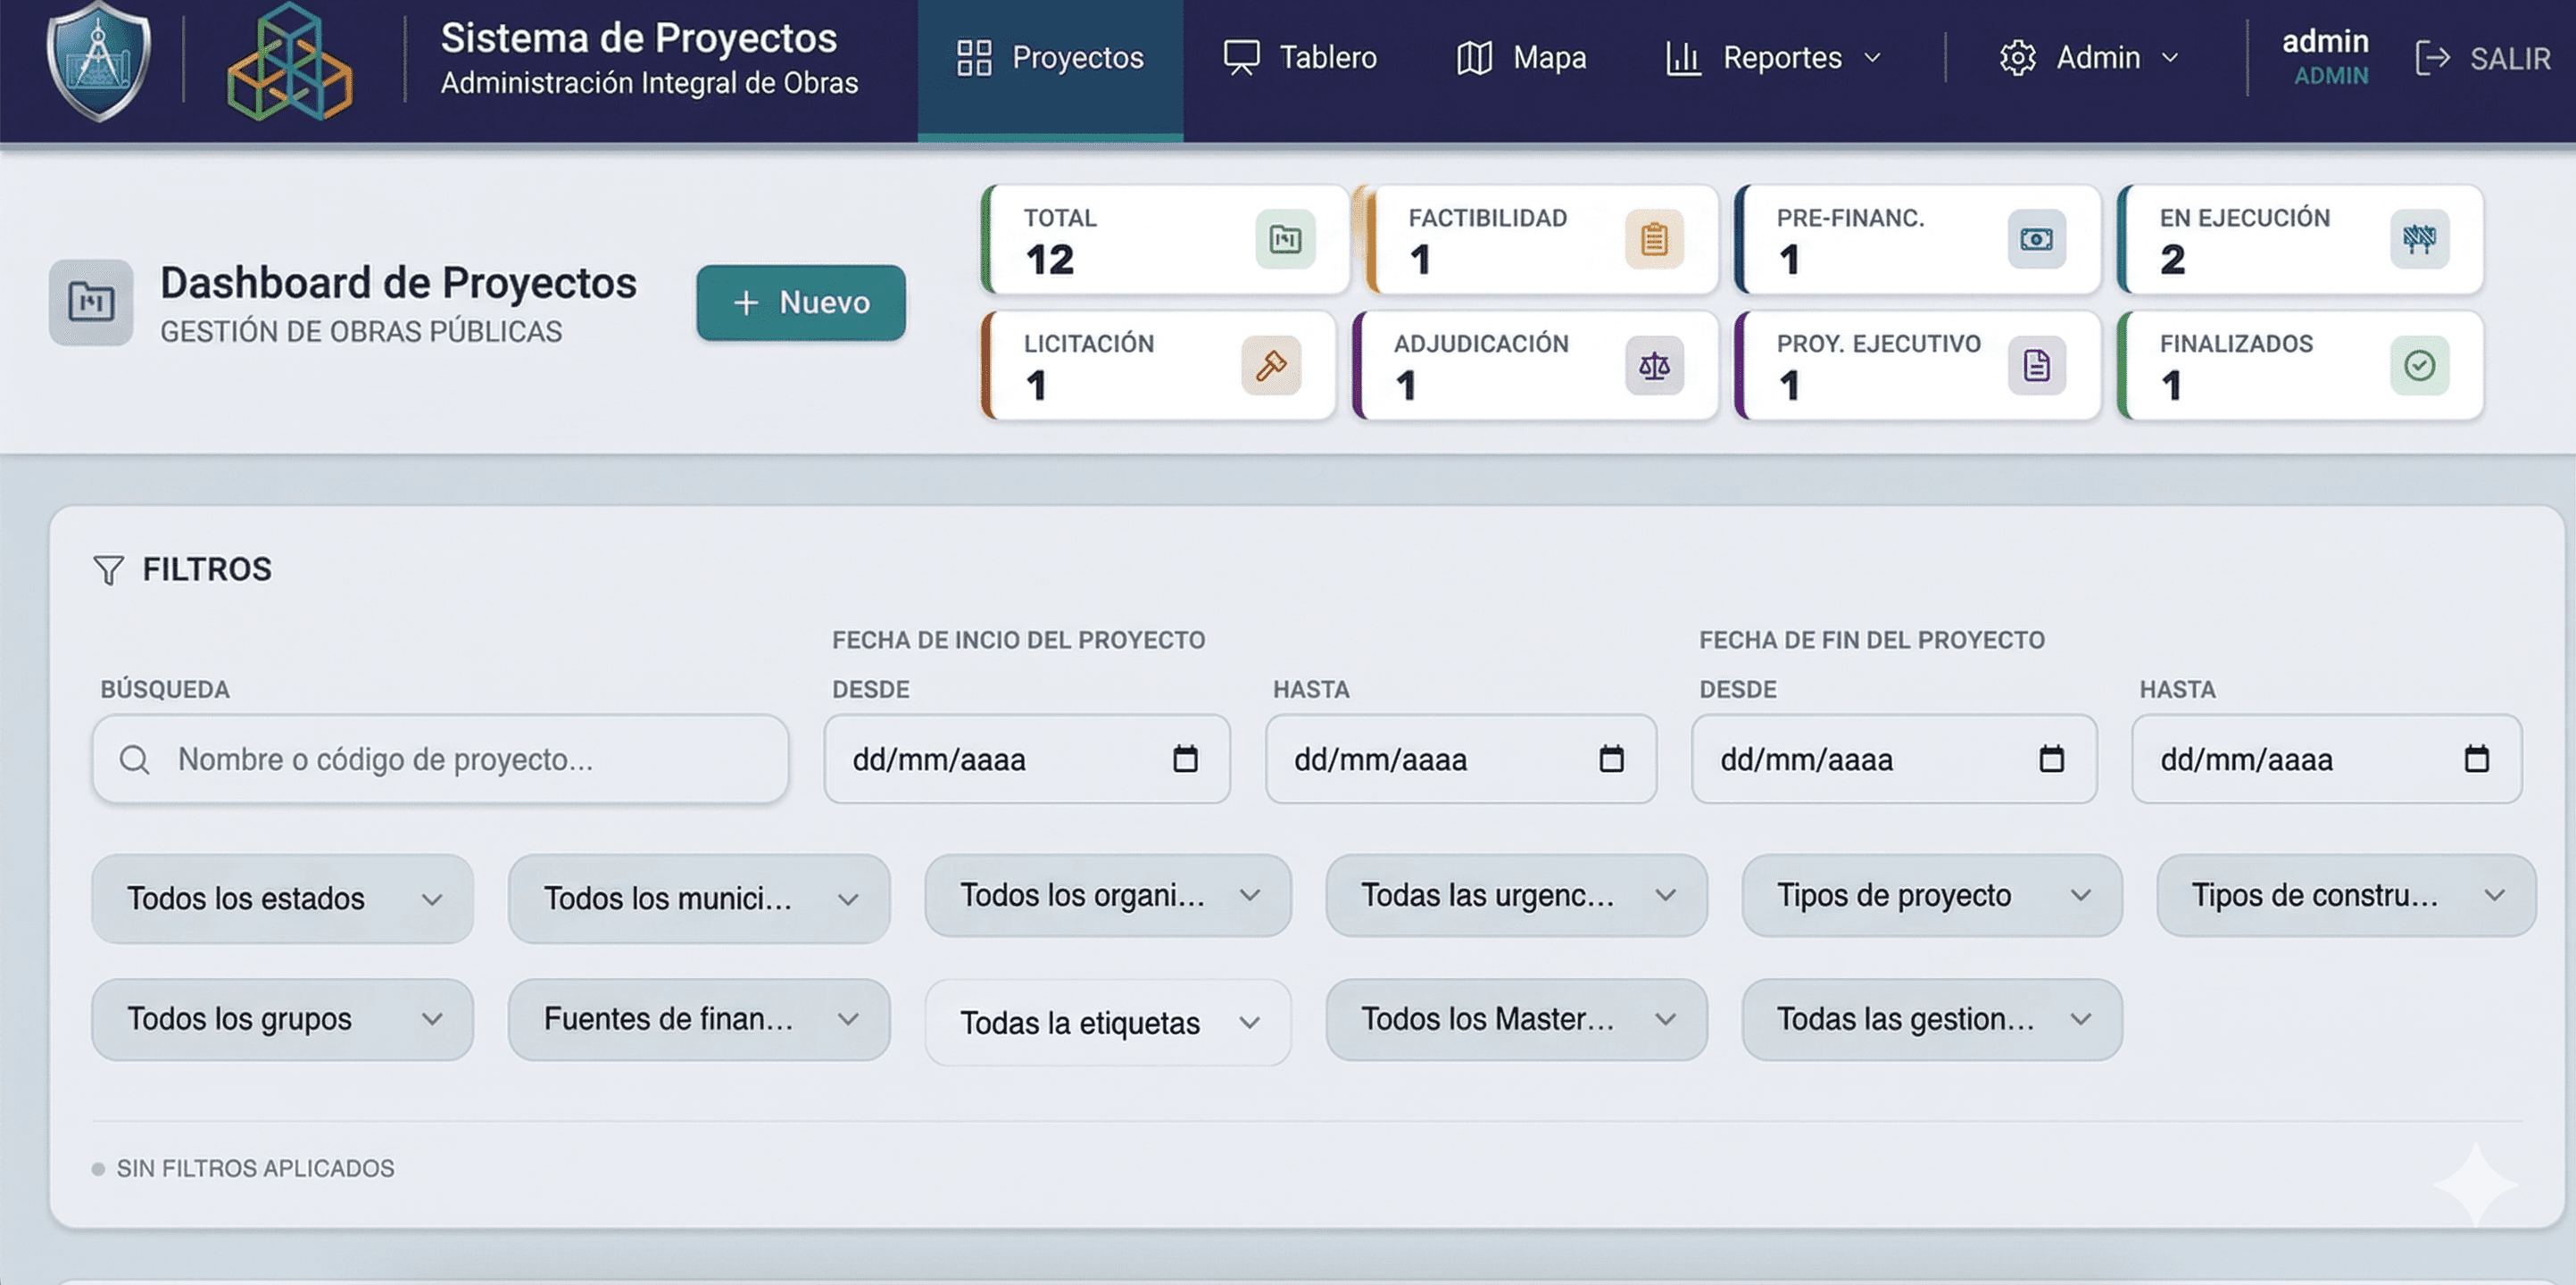This screenshot has height=1285, width=2576.
Task: Click the document icon in Proy. Ejecutivo card
Action: tap(2036, 365)
